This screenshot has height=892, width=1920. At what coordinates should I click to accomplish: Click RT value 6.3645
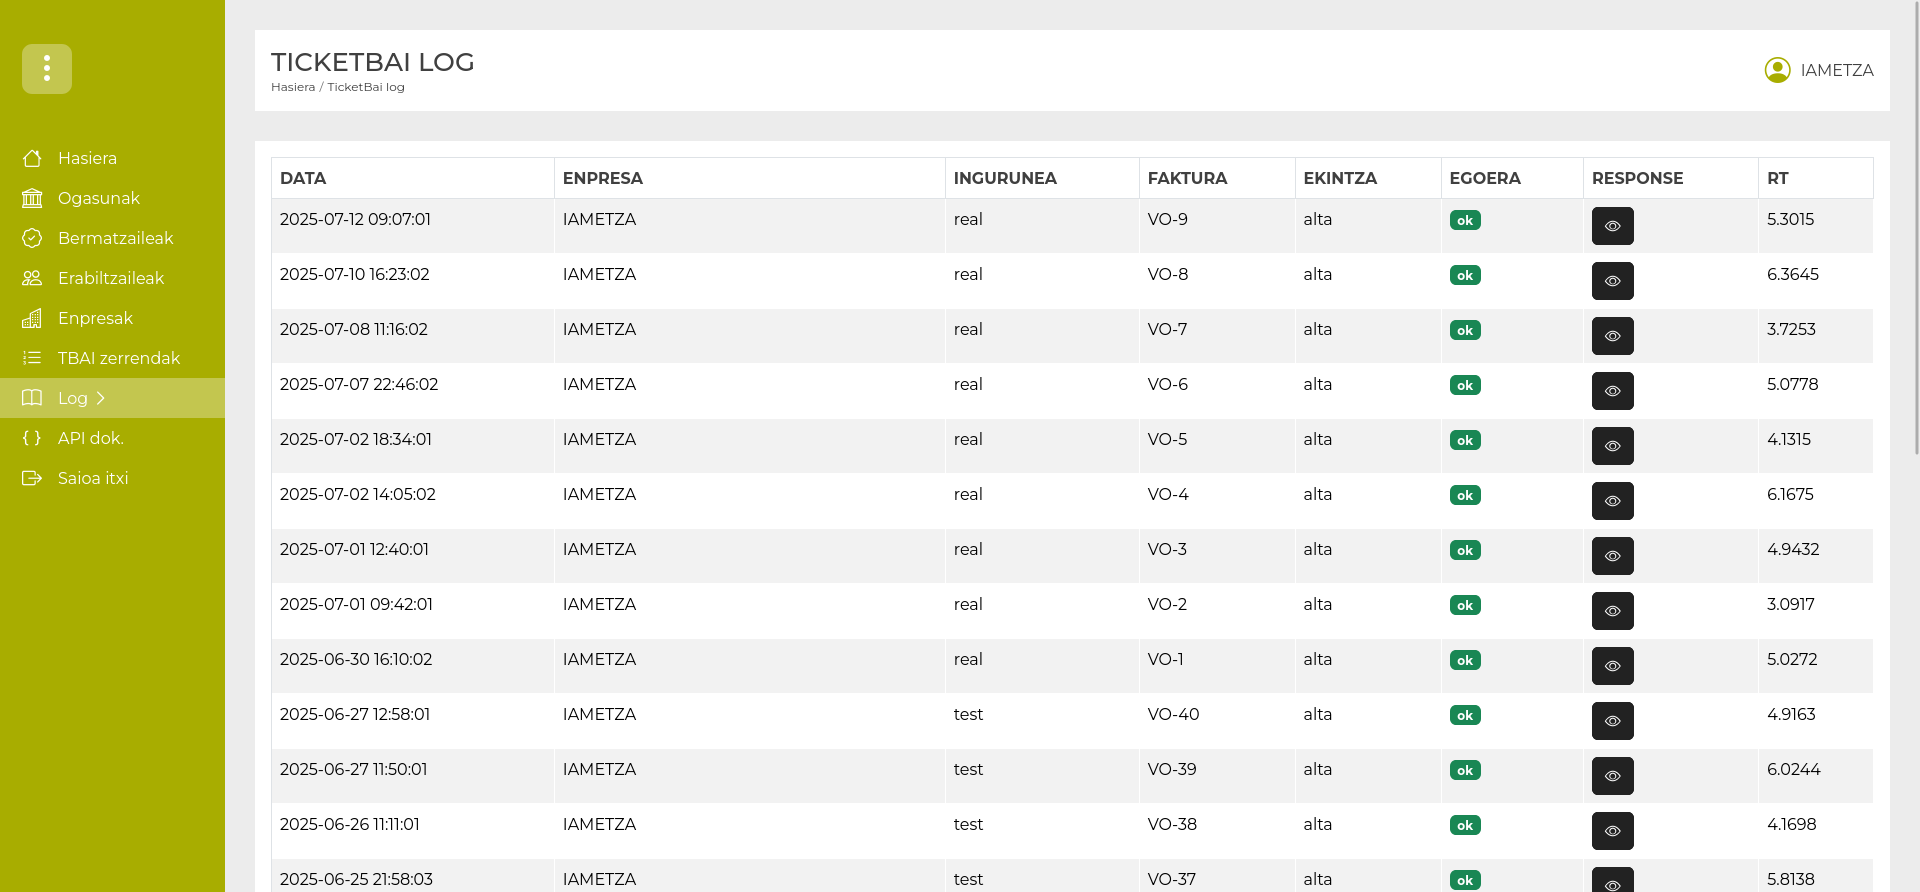(1793, 274)
